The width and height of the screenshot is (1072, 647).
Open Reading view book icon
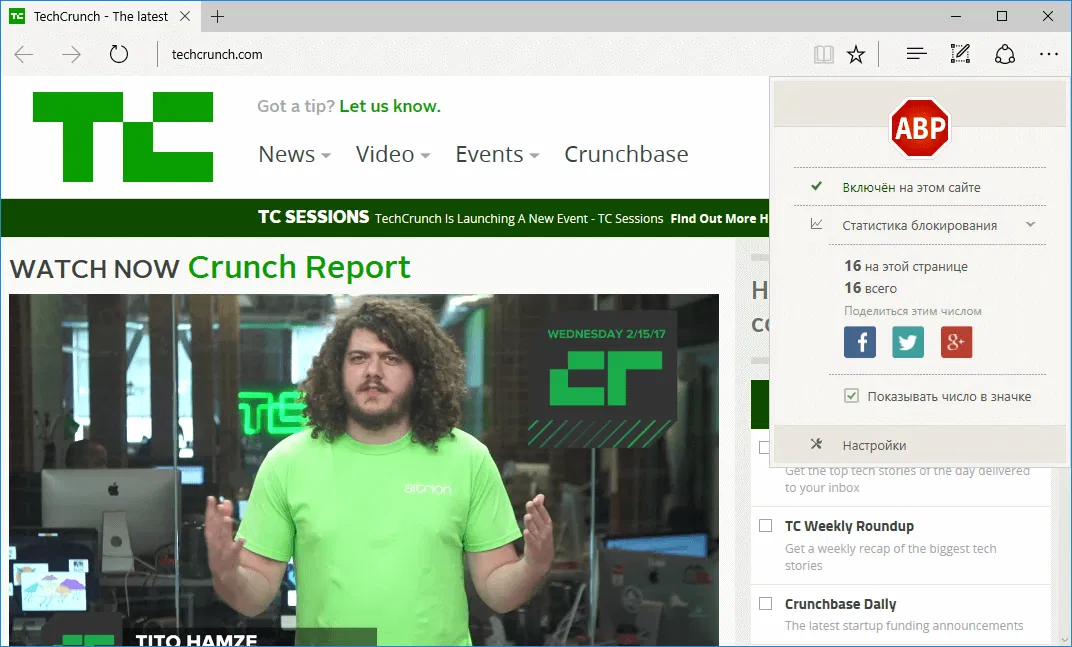(x=823, y=54)
